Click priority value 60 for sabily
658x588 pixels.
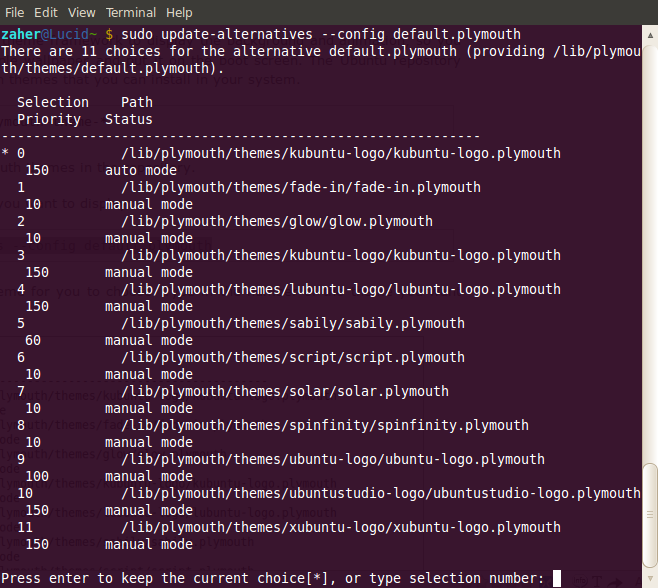(x=33, y=340)
